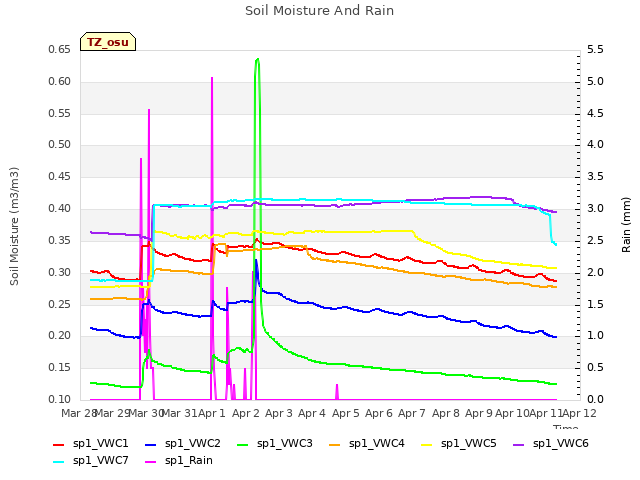This screenshot has width=640, height=480.
Task: Toggle the sp1_VWC6 legend entry
Action: 551,444
